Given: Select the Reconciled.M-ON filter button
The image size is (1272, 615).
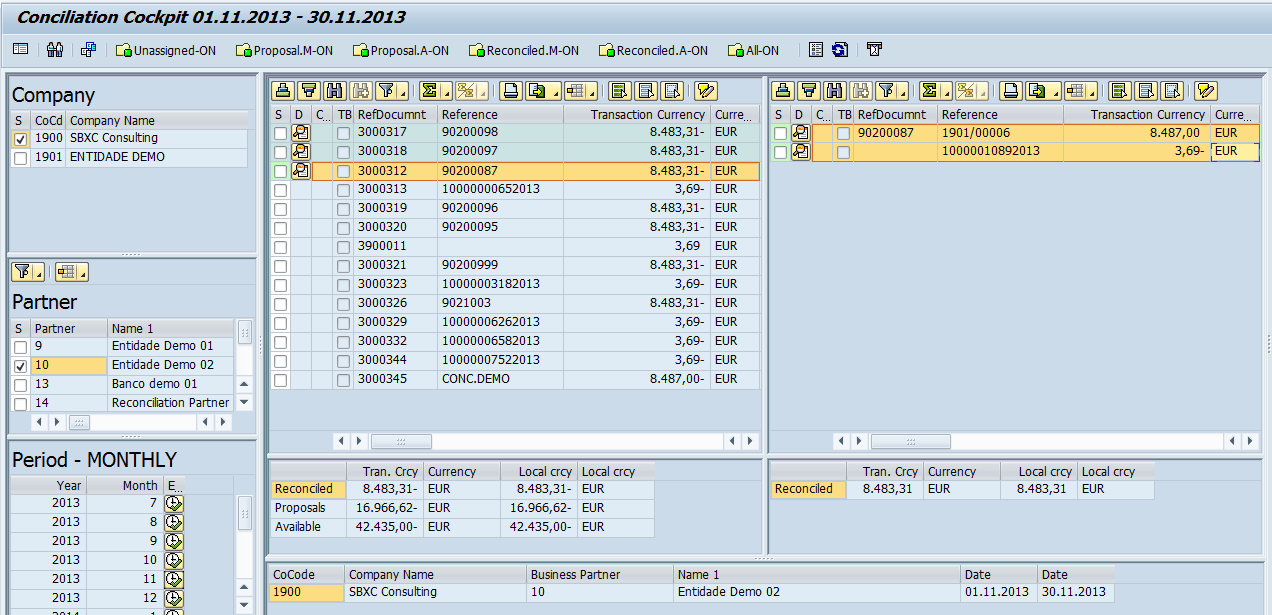Looking at the screenshot, I should pos(523,50).
